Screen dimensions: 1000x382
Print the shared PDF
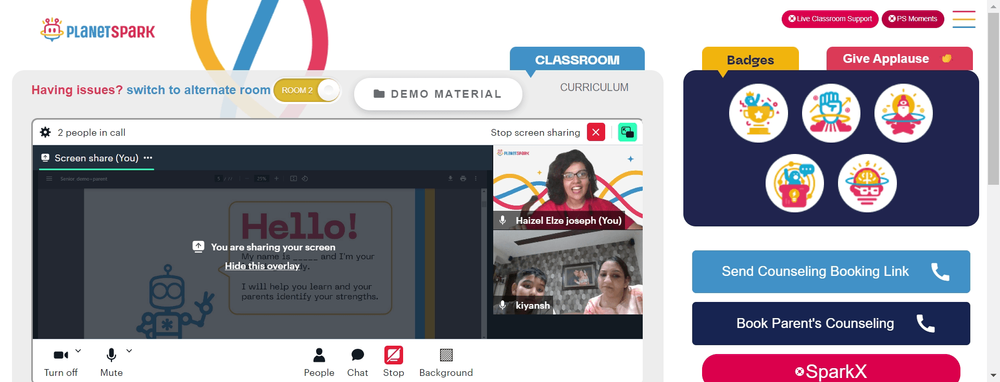click(x=463, y=179)
